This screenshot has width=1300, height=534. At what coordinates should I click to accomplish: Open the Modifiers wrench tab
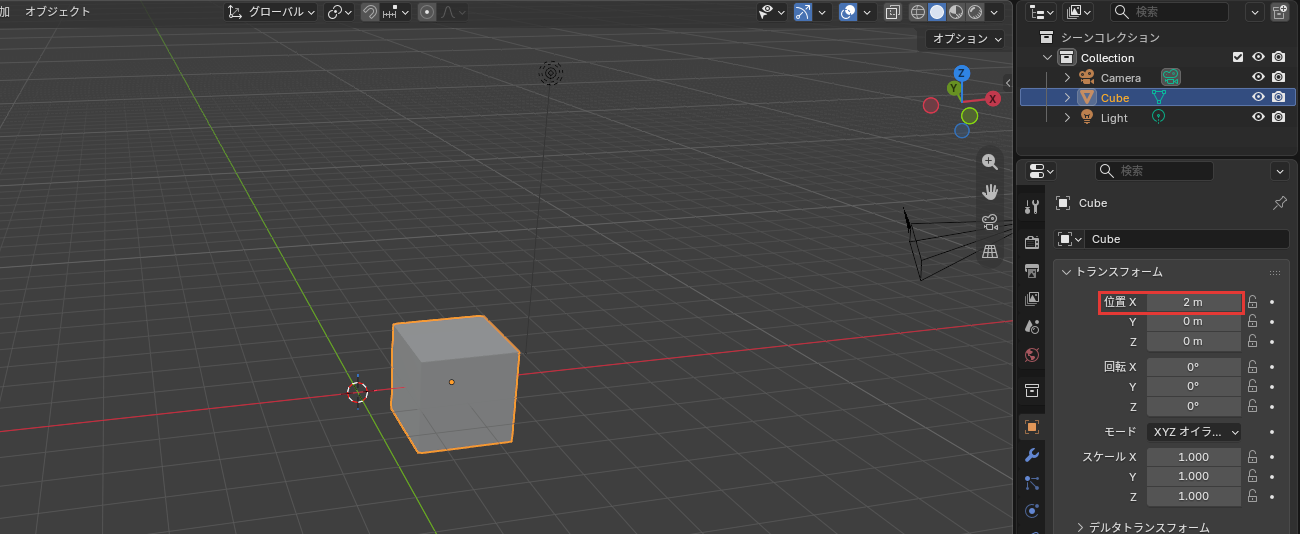coord(1032,455)
